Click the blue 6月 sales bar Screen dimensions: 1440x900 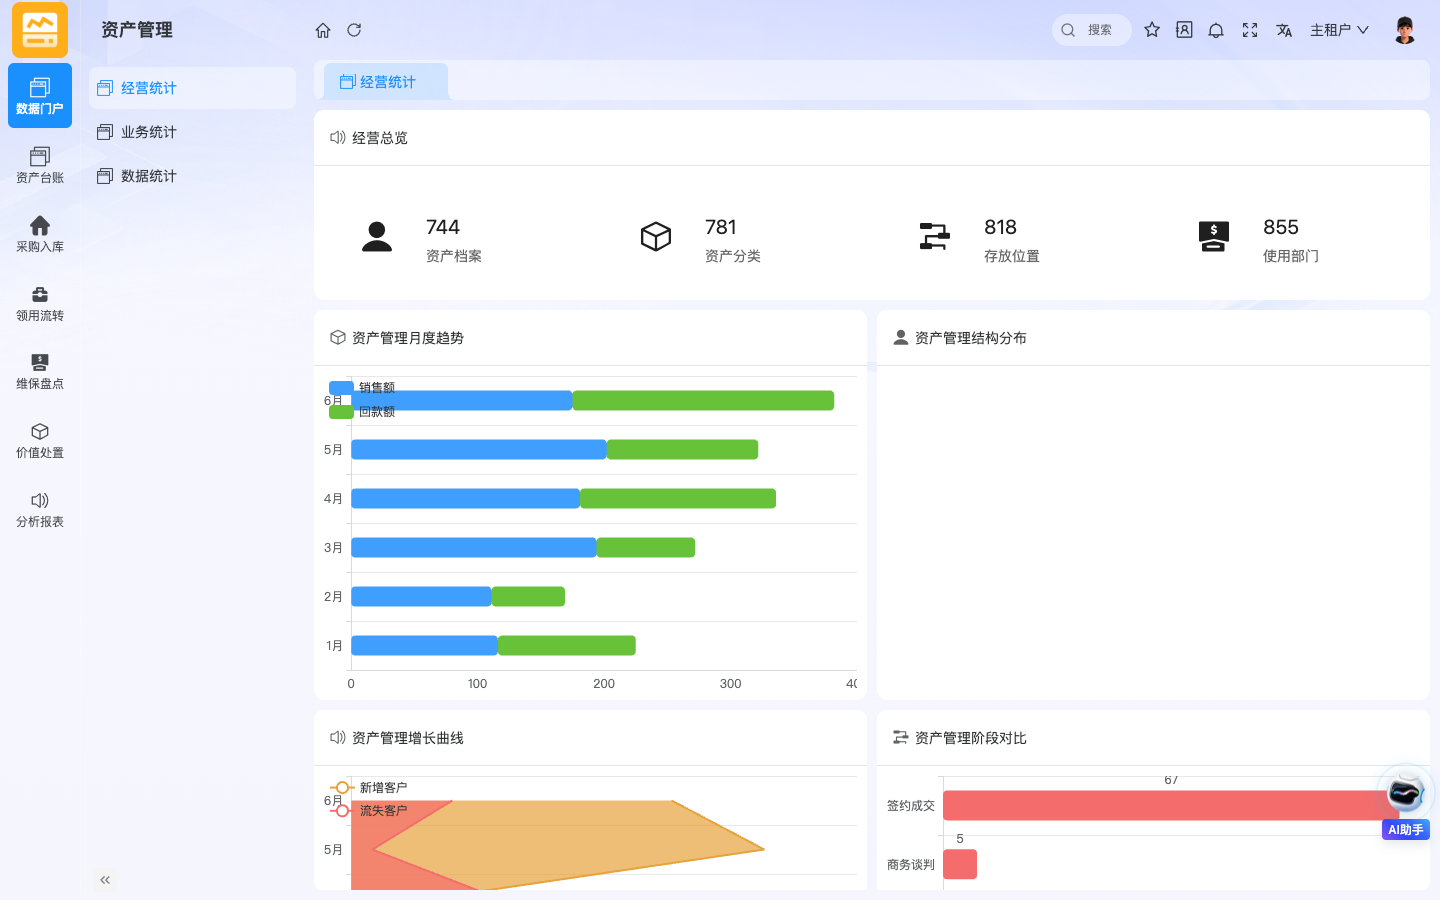(x=461, y=401)
